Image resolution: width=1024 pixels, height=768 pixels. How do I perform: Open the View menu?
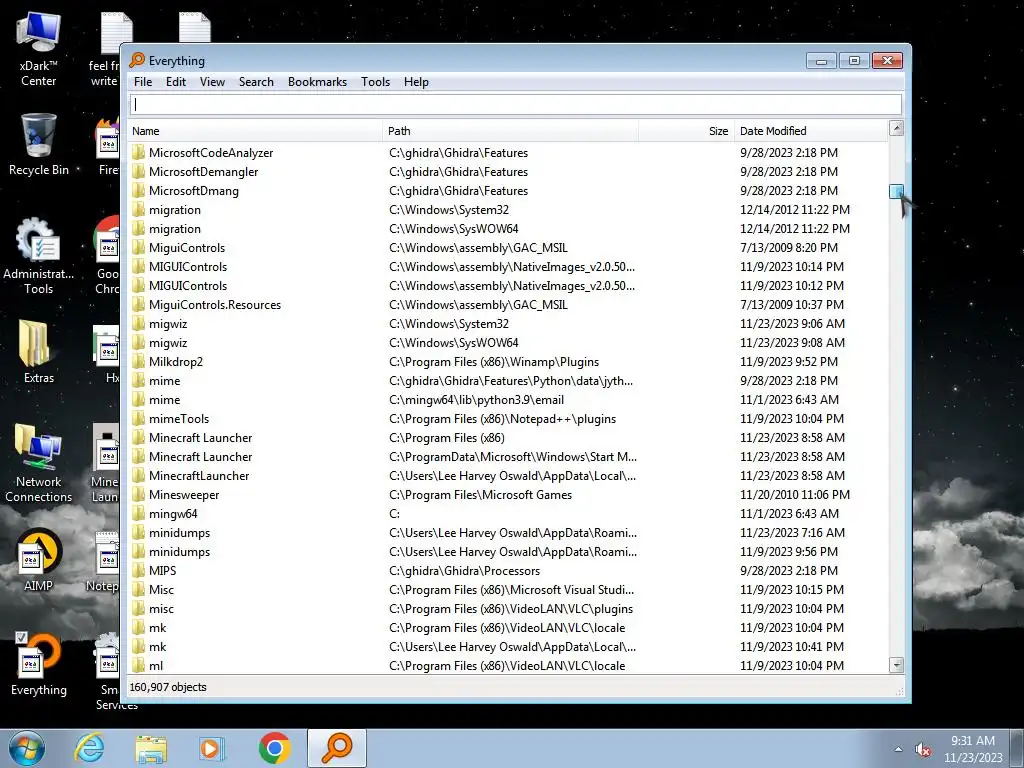pyautogui.click(x=212, y=82)
